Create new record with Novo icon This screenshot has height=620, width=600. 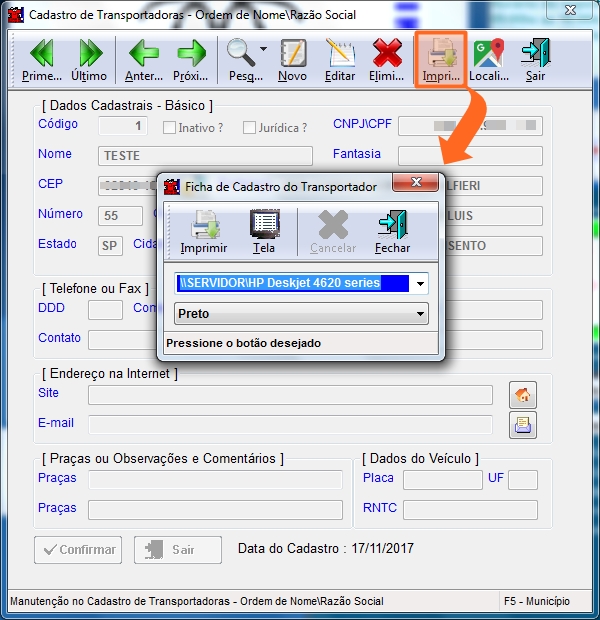coord(292,59)
